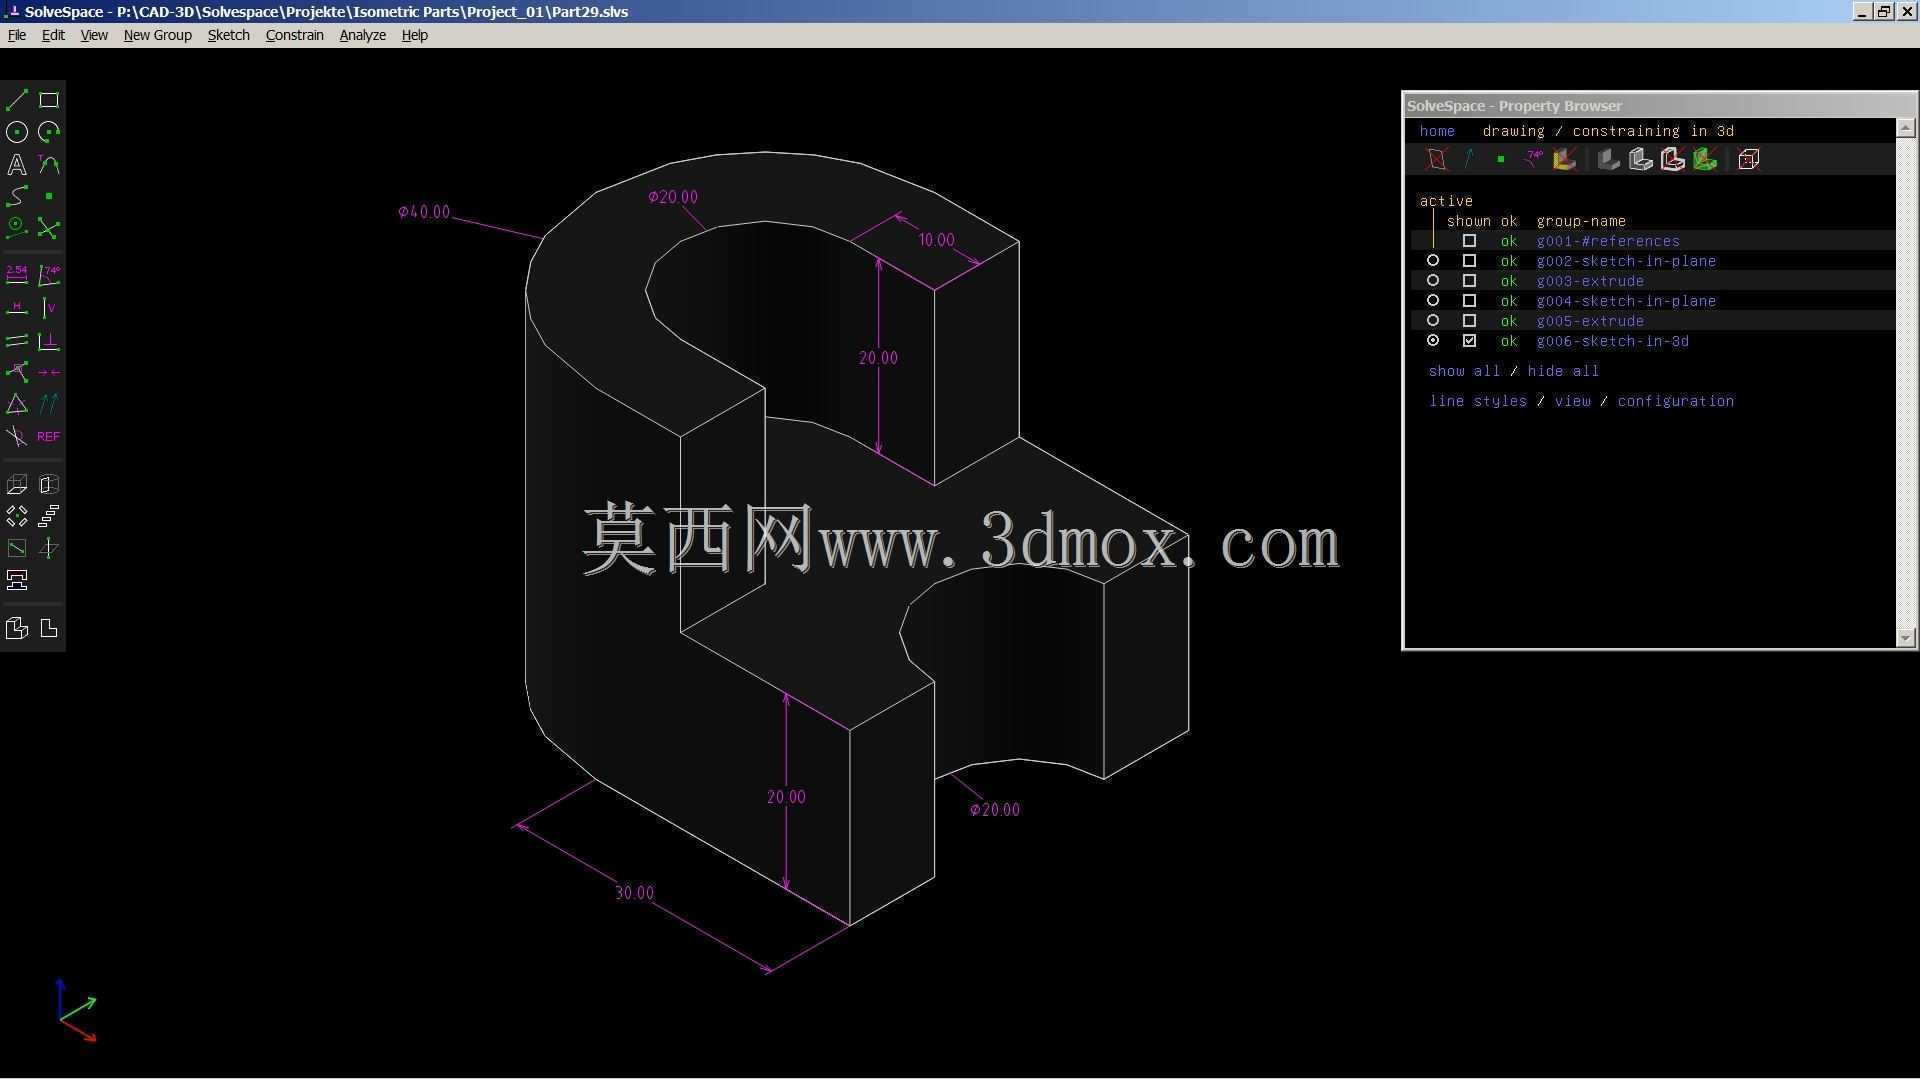Uncheck shown box for g006-sketch-in-3d
1920x1080 pixels.
click(x=1469, y=341)
